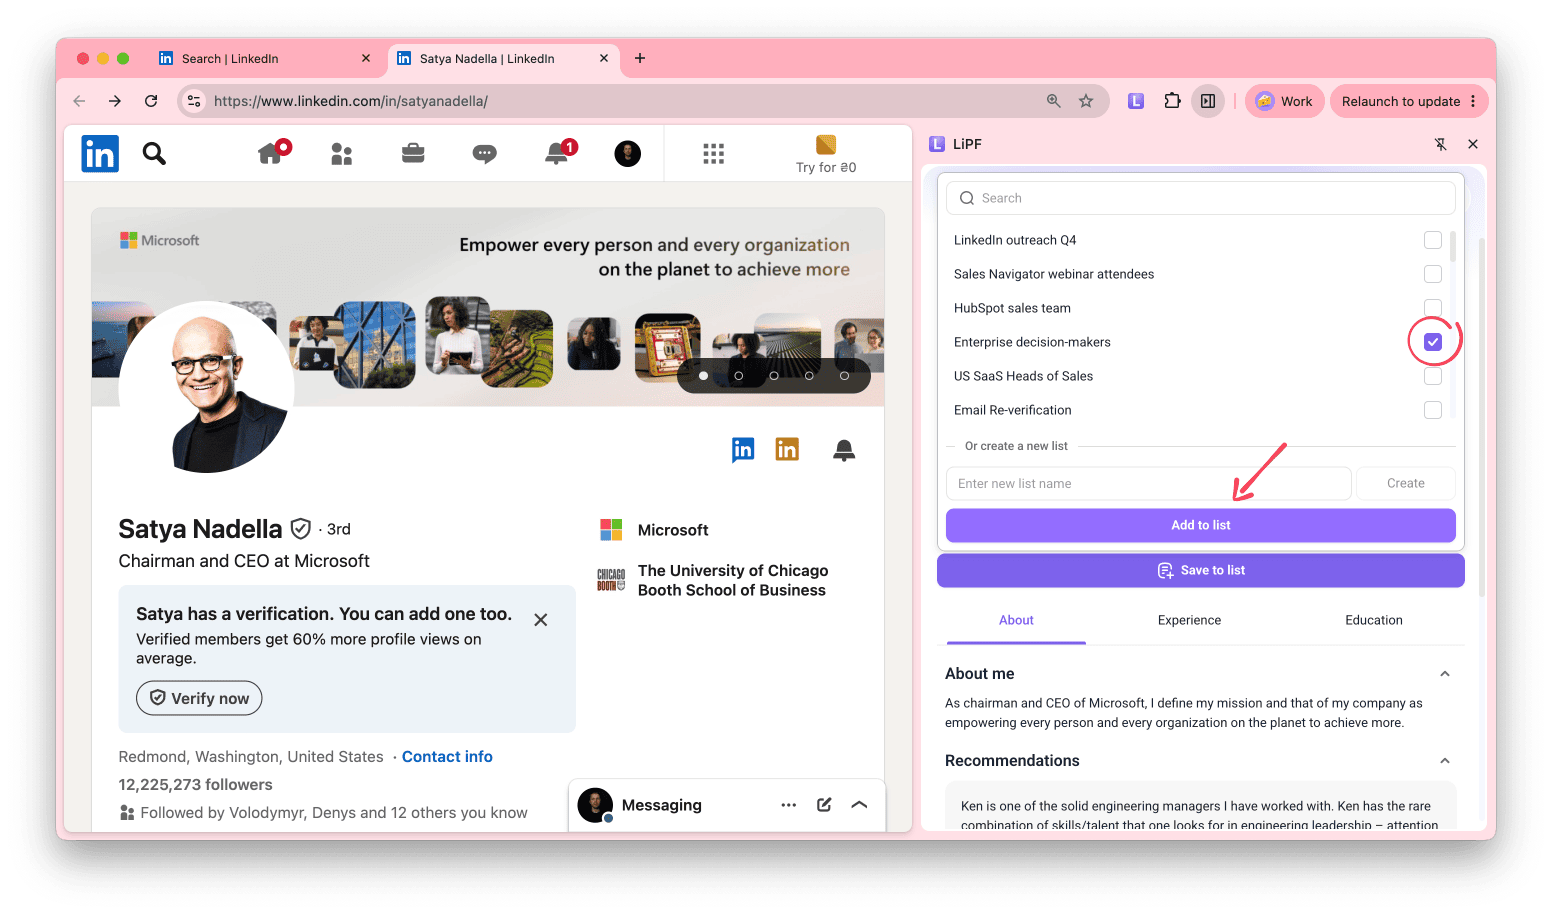The height and width of the screenshot is (914, 1552).
Task: Switch to the Education tab
Action: point(1374,620)
